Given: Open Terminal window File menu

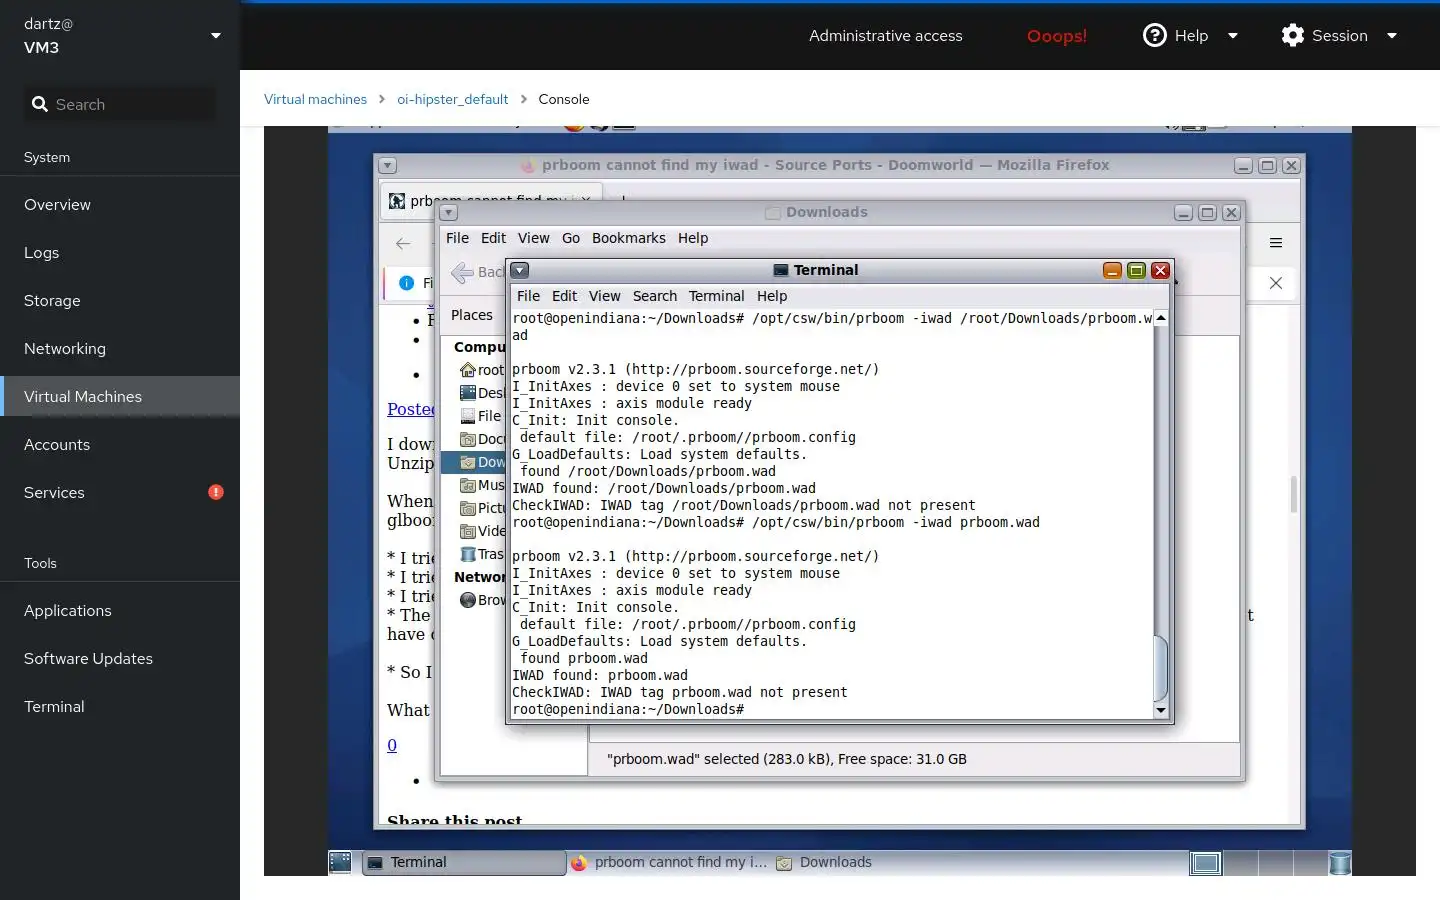Looking at the screenshot, I should tap(528, 296).
